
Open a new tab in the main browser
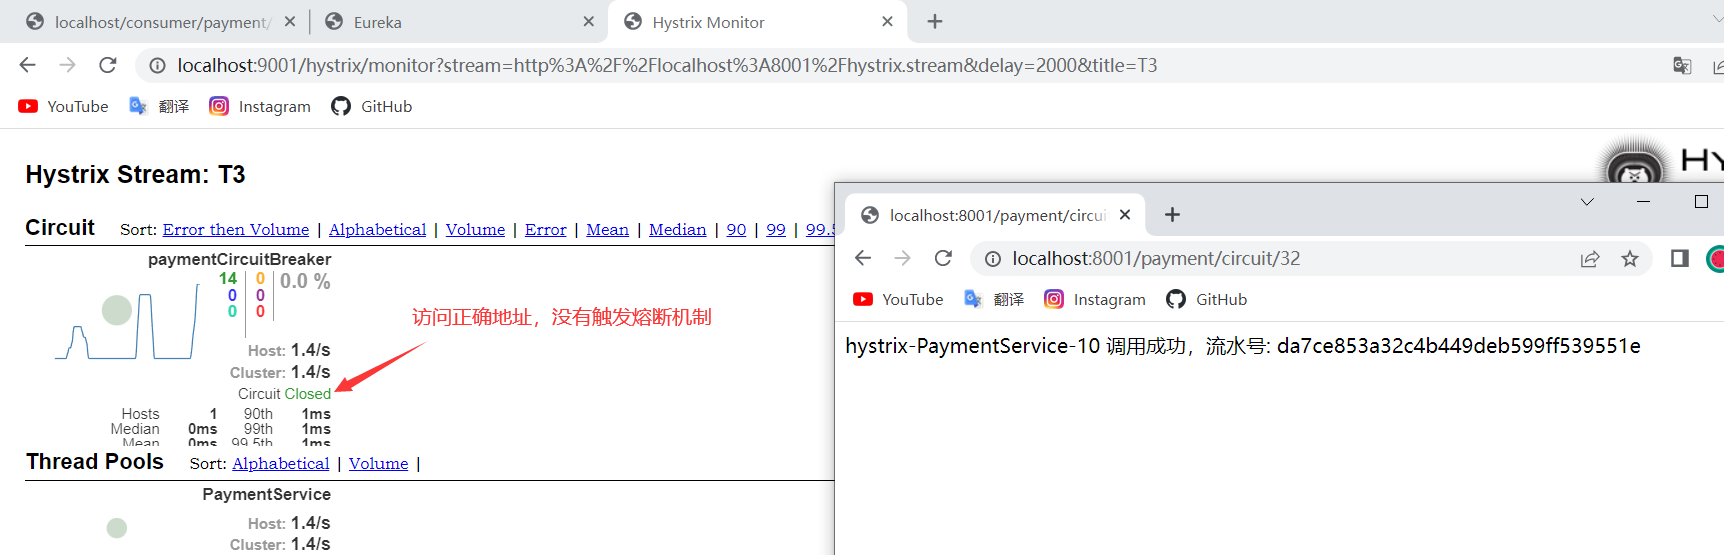pyautogui.click(x=935, y=21)
